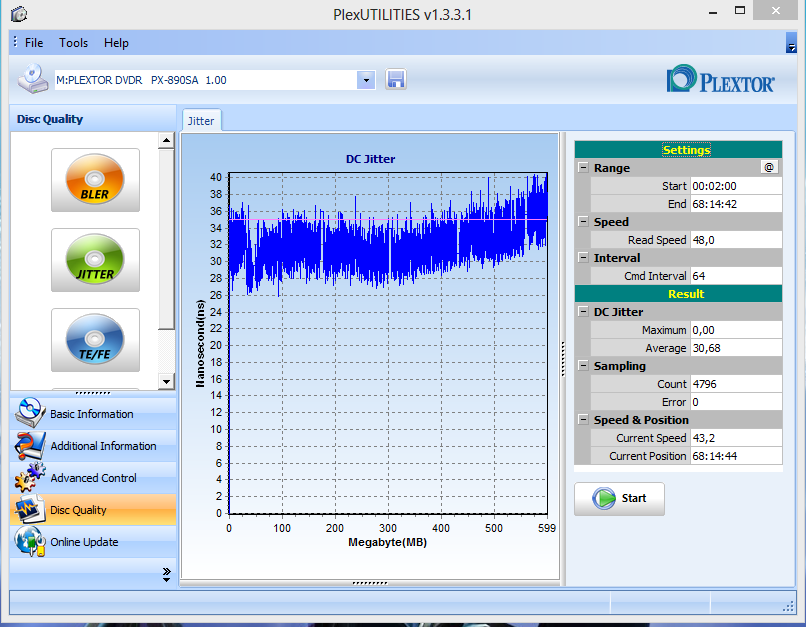Open the File menu
806x627 pixels.
(x=34, y=43)
